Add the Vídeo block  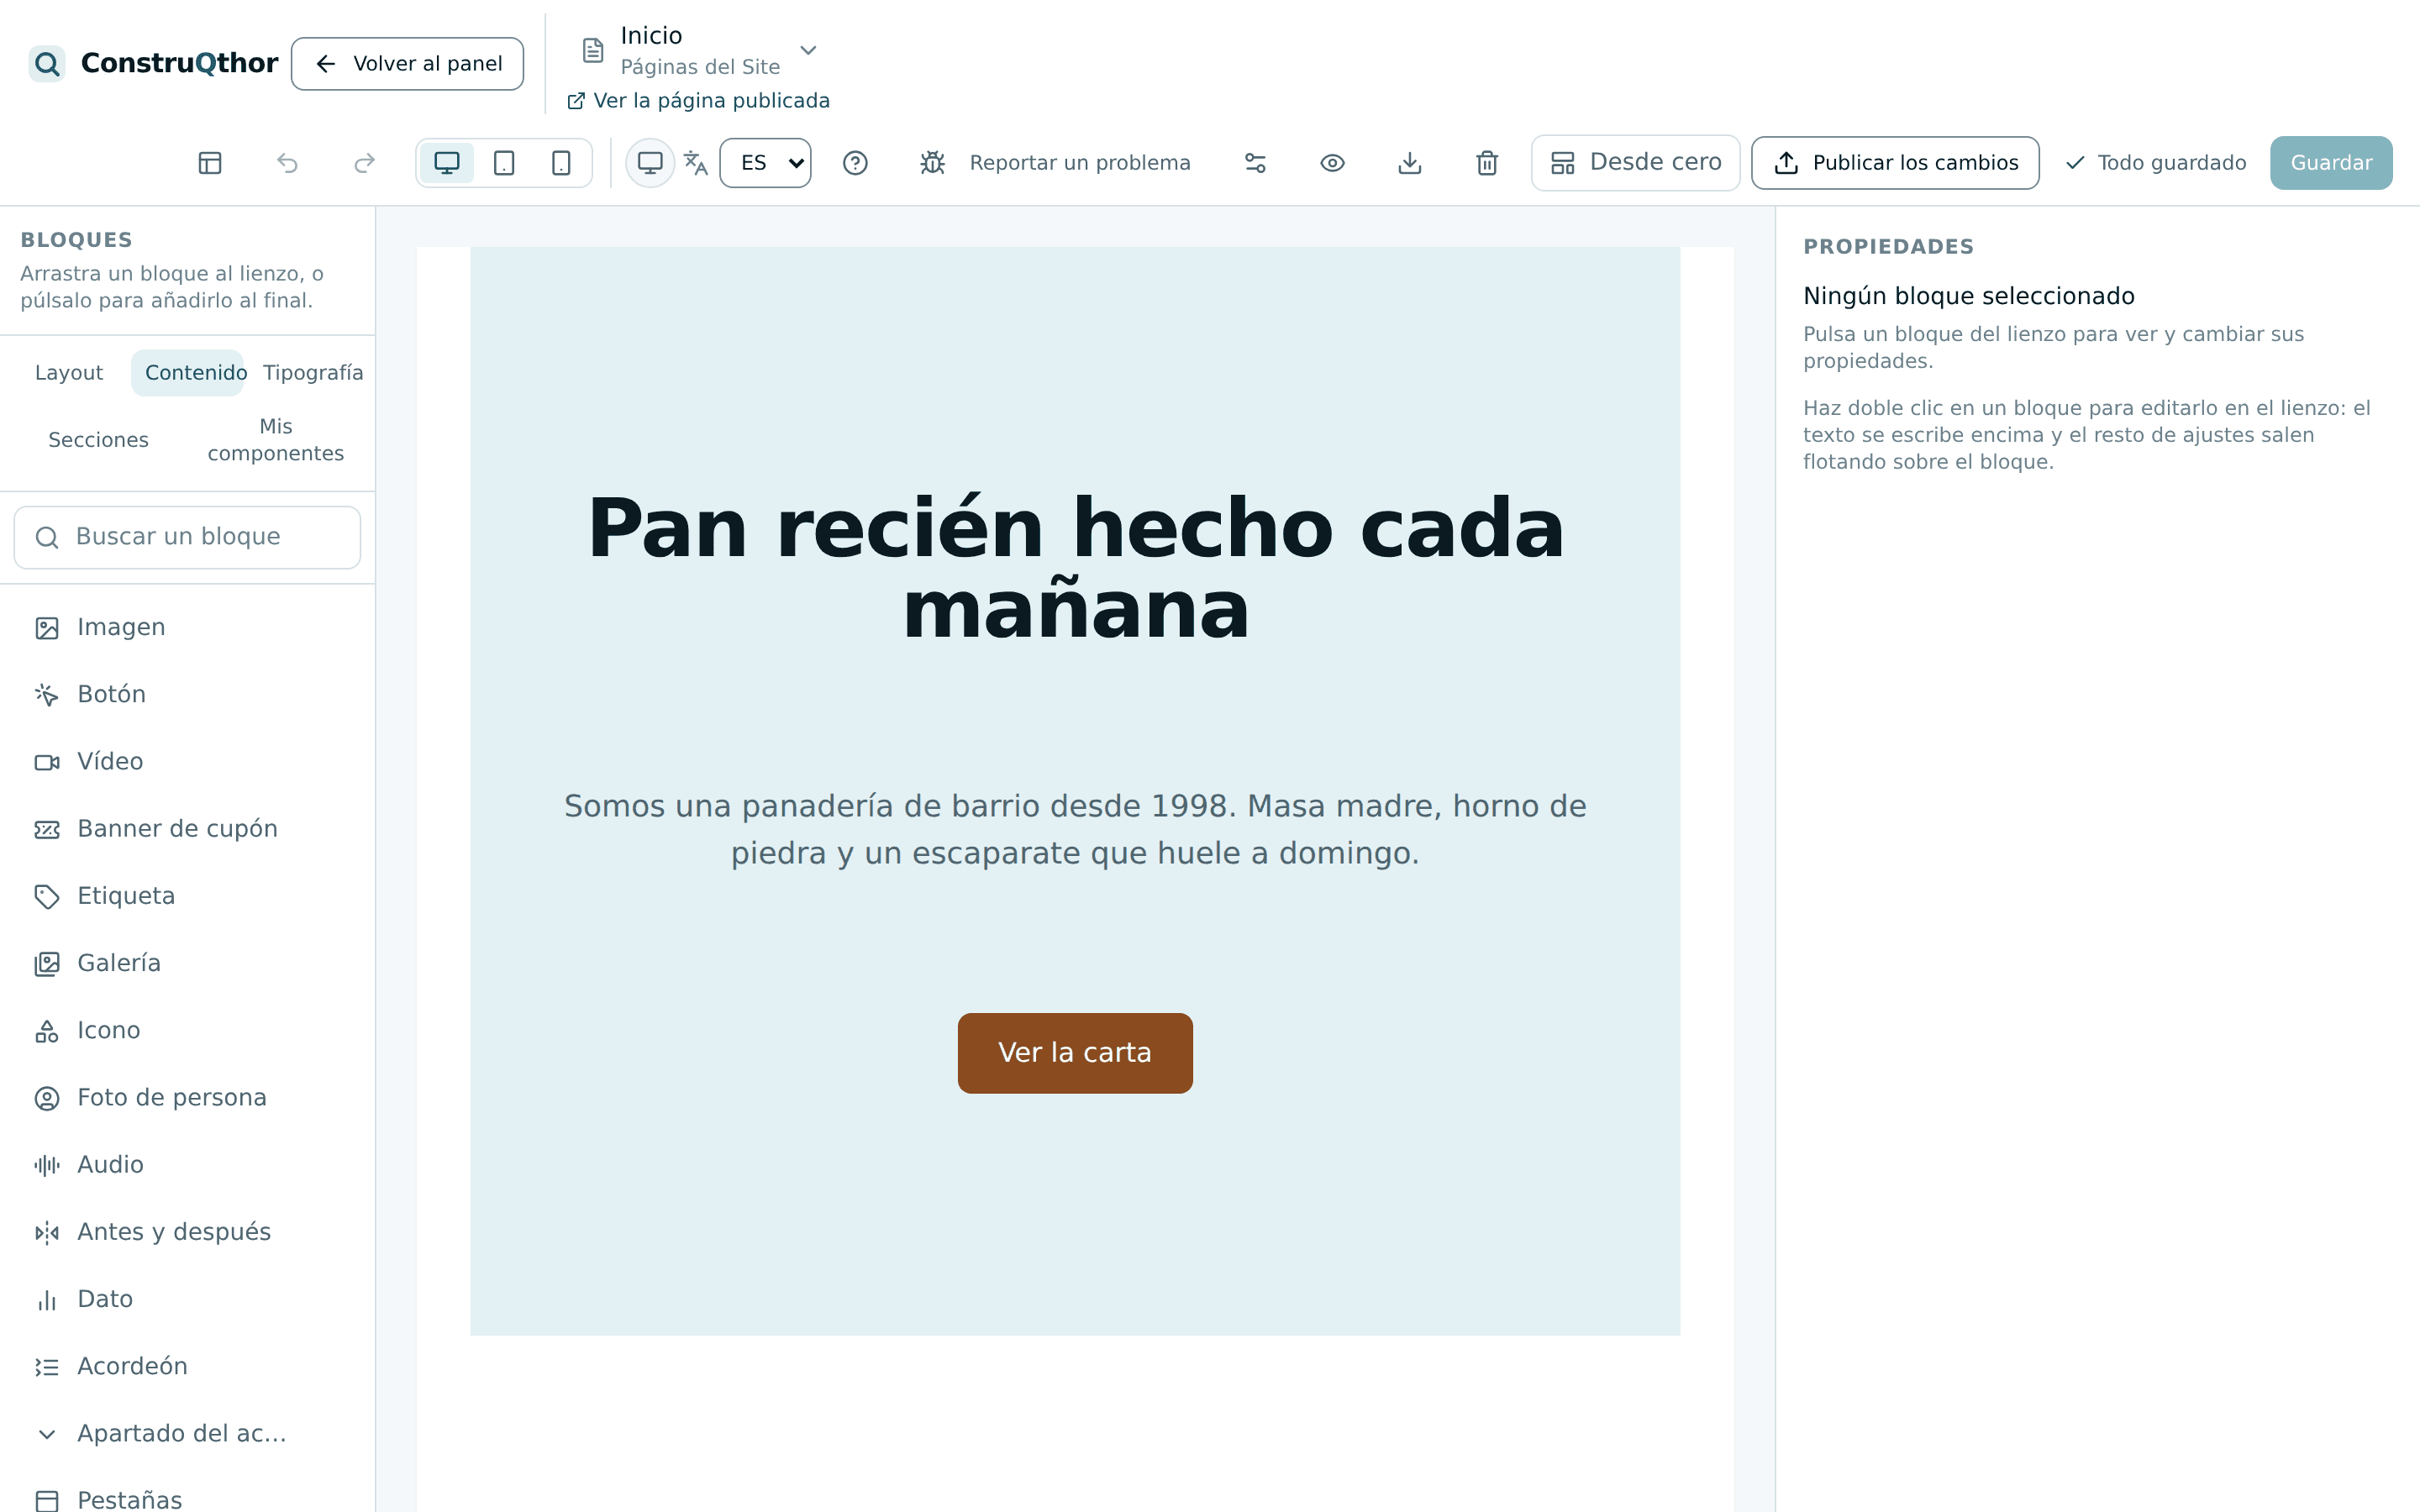pyautogui.click(x=187, y=762)
